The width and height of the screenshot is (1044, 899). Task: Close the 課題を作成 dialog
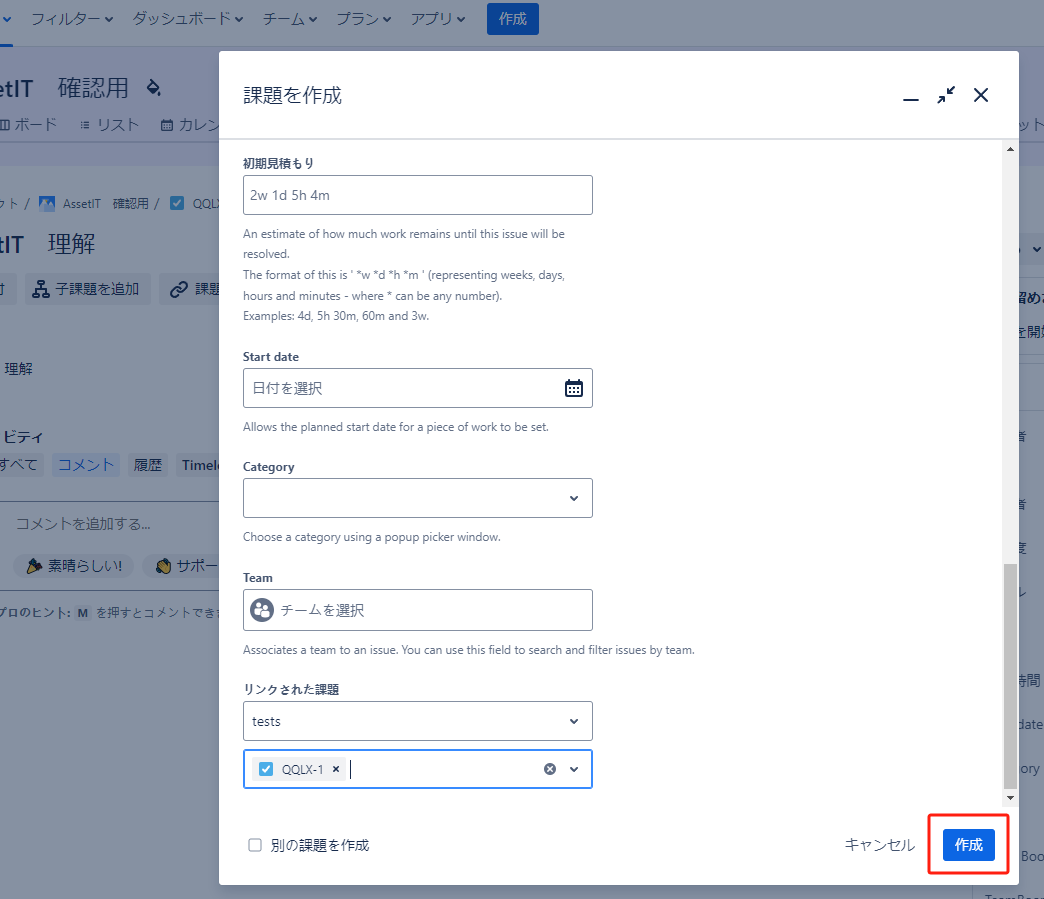pyautogui.click(x=981, y=95)
